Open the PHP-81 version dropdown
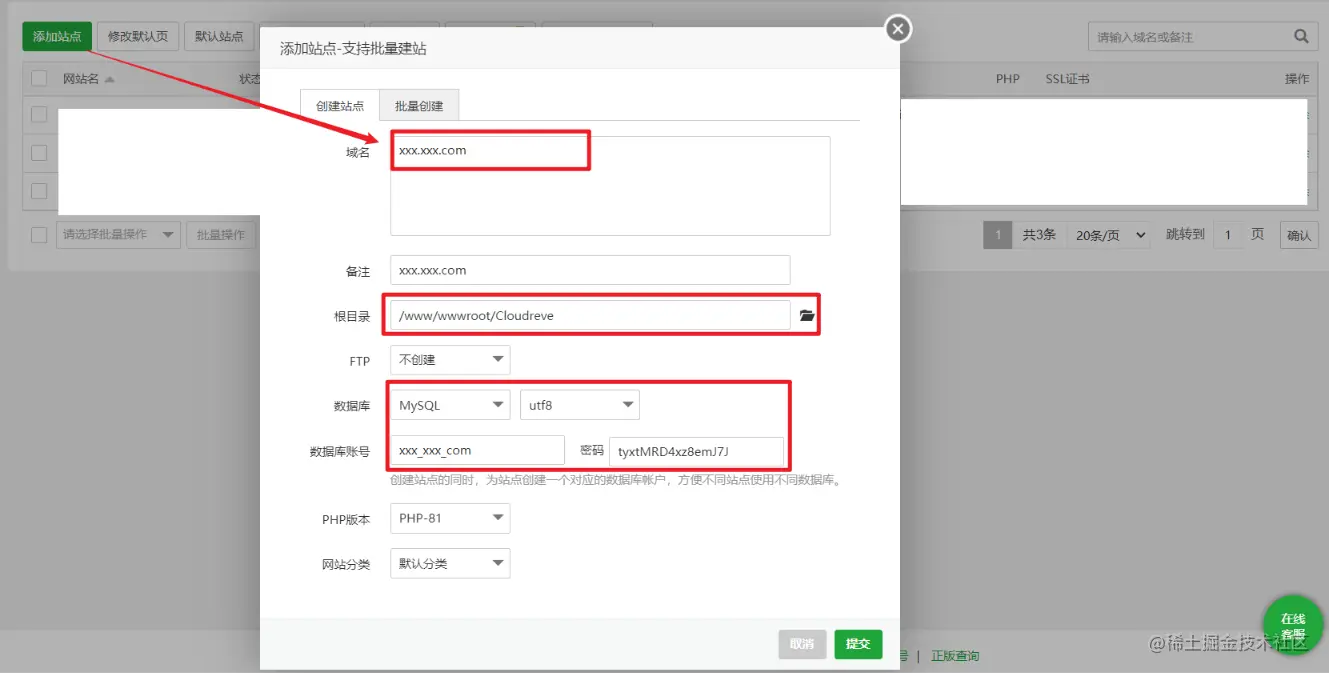 pyautogui.click(x=449, y=518)
